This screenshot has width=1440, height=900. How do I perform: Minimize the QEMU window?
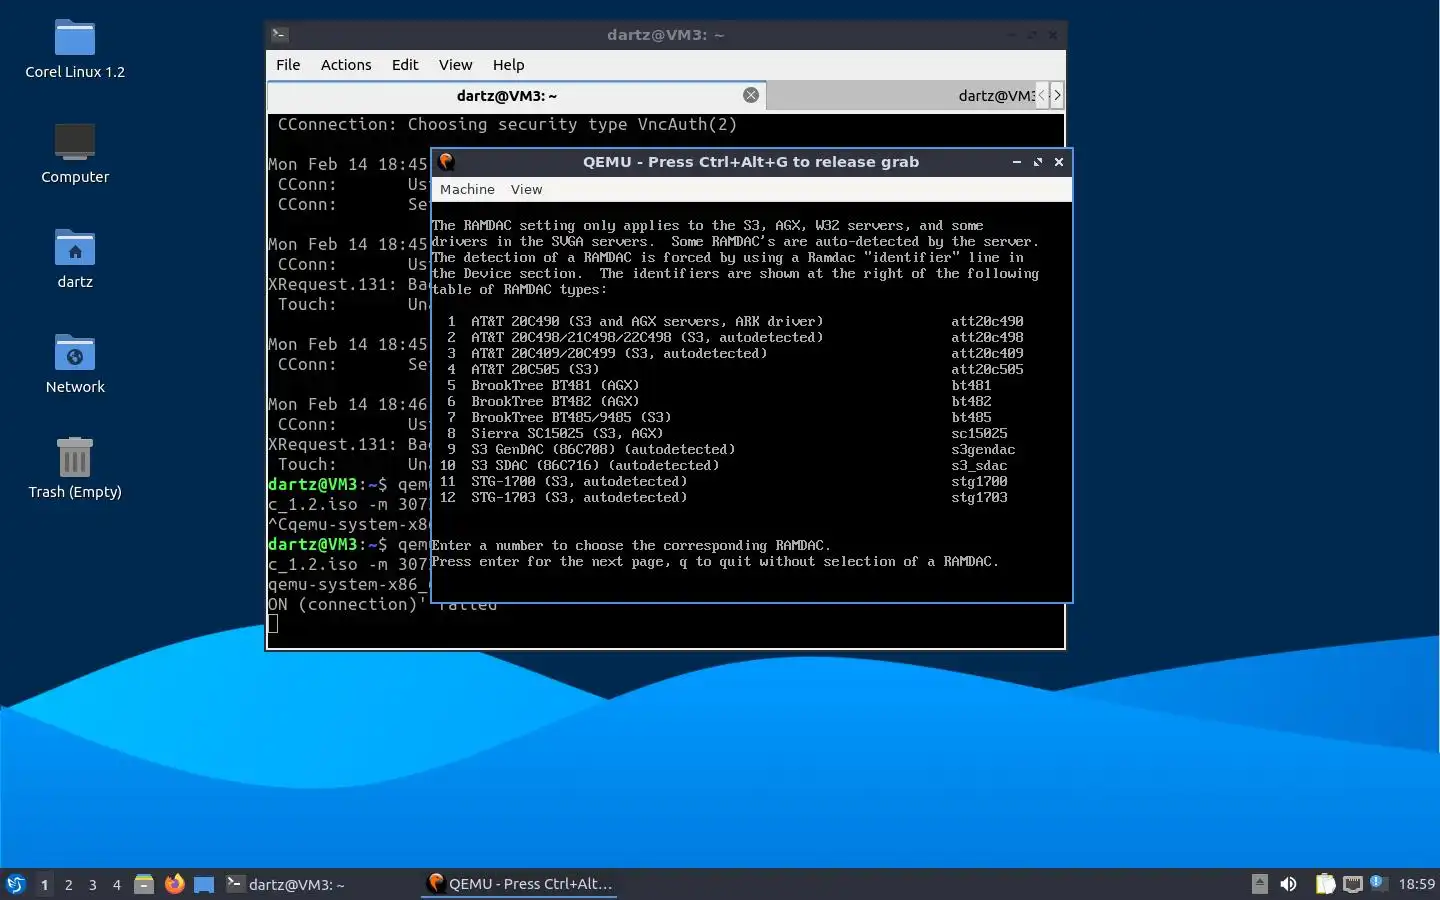click(x=1017, y=162)
